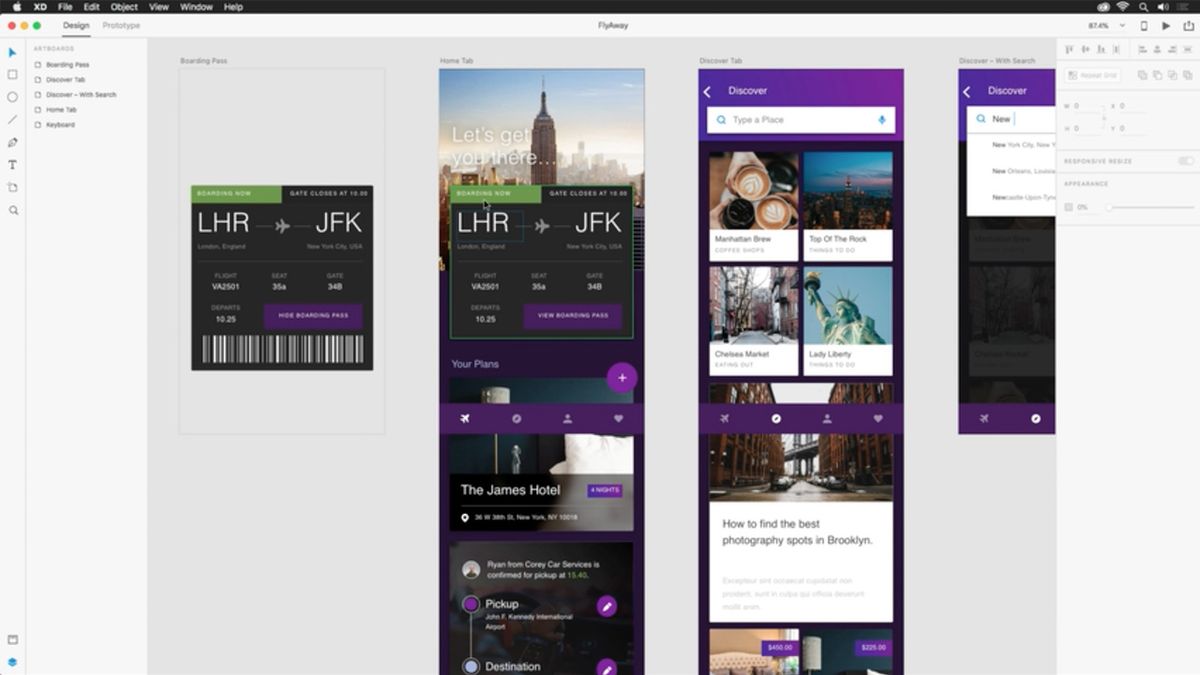Select the Text tool
The width and height of the screenshot is (1200, 675).
12,164
